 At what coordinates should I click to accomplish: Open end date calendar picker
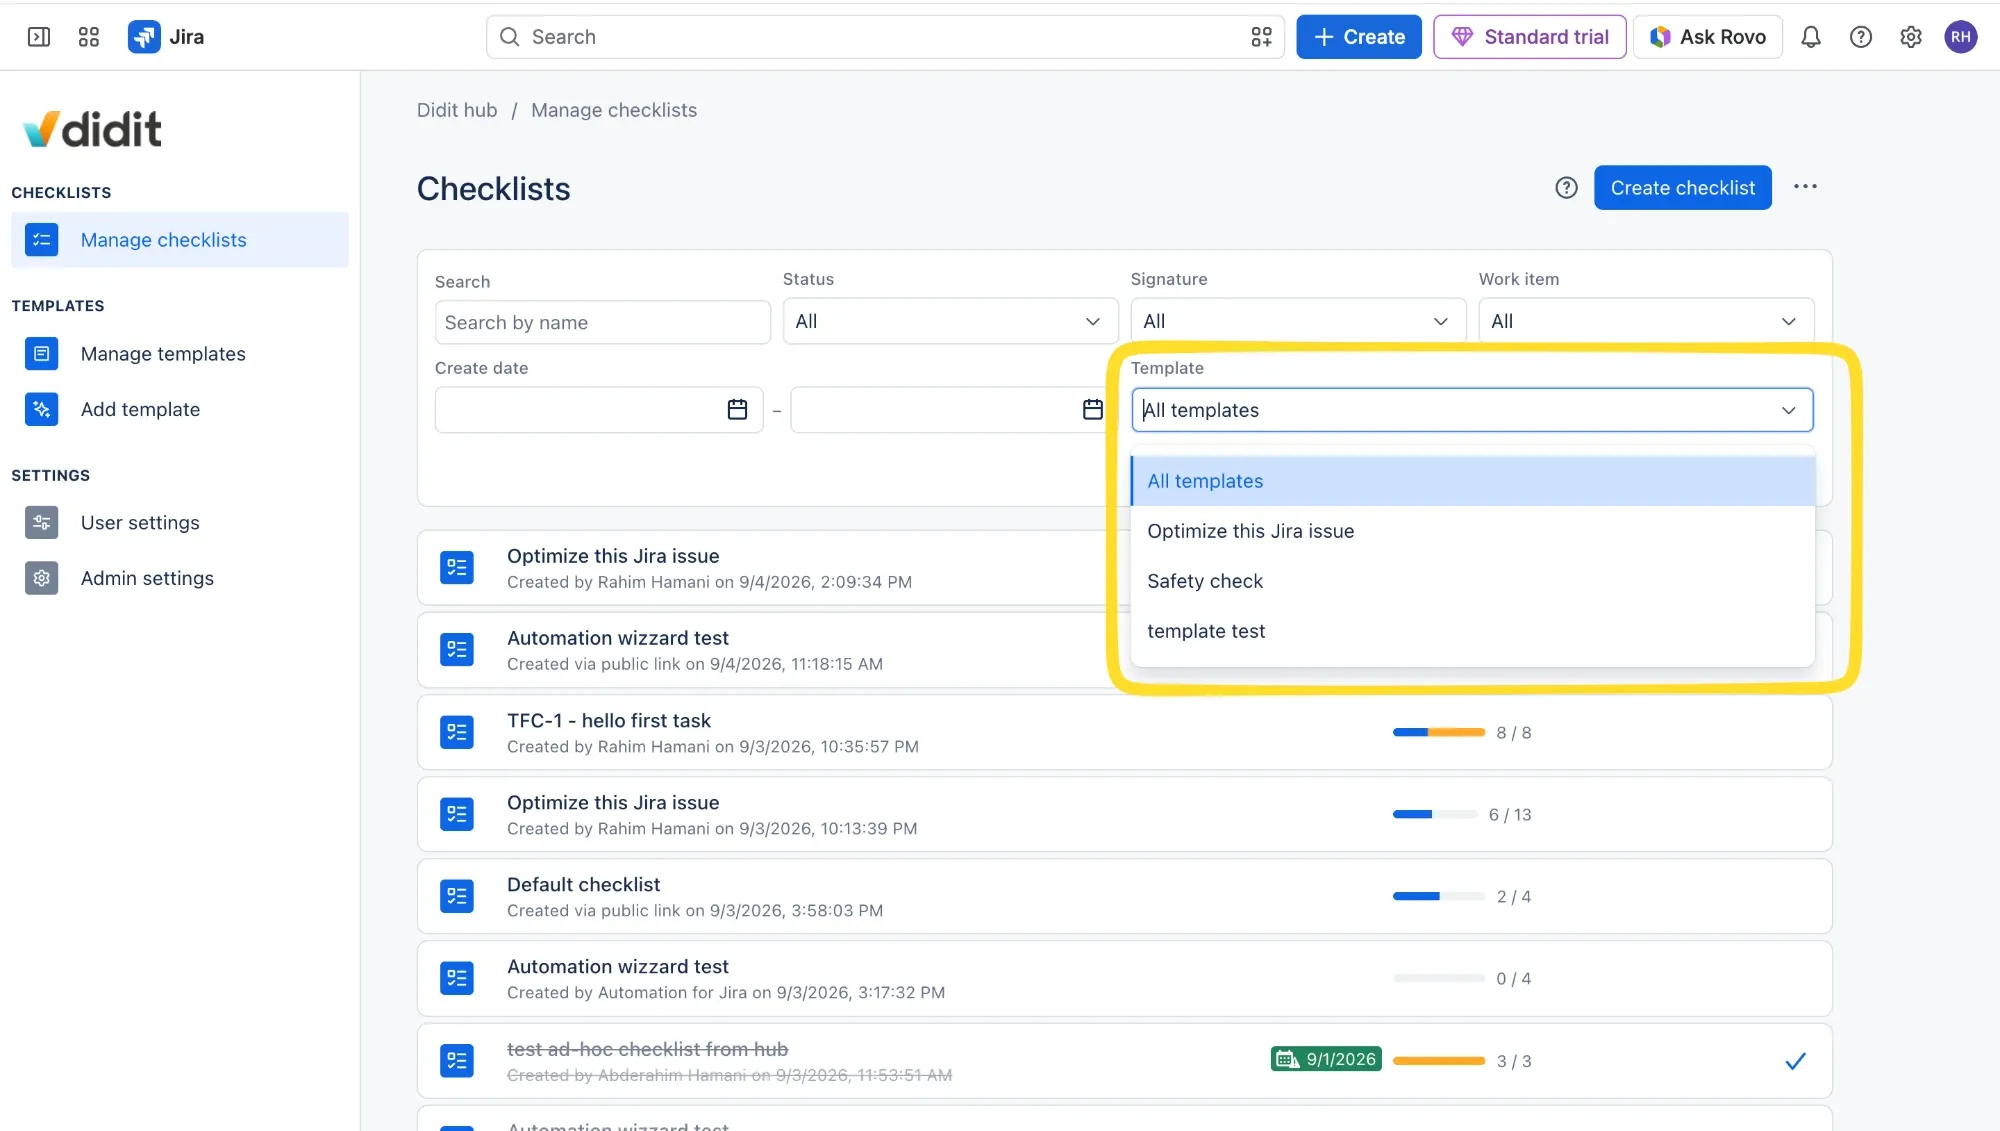coord(1093,409)
